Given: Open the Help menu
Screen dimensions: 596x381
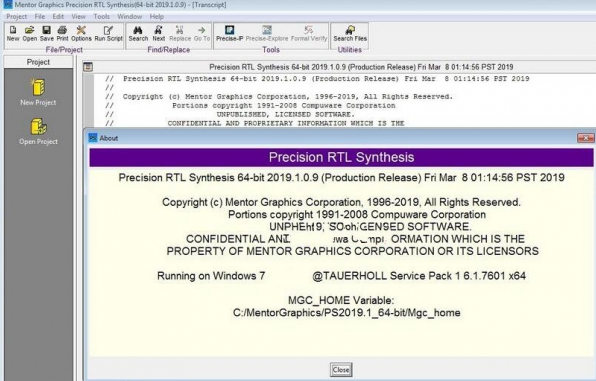Looking at the screenshot, I should 156,17.
